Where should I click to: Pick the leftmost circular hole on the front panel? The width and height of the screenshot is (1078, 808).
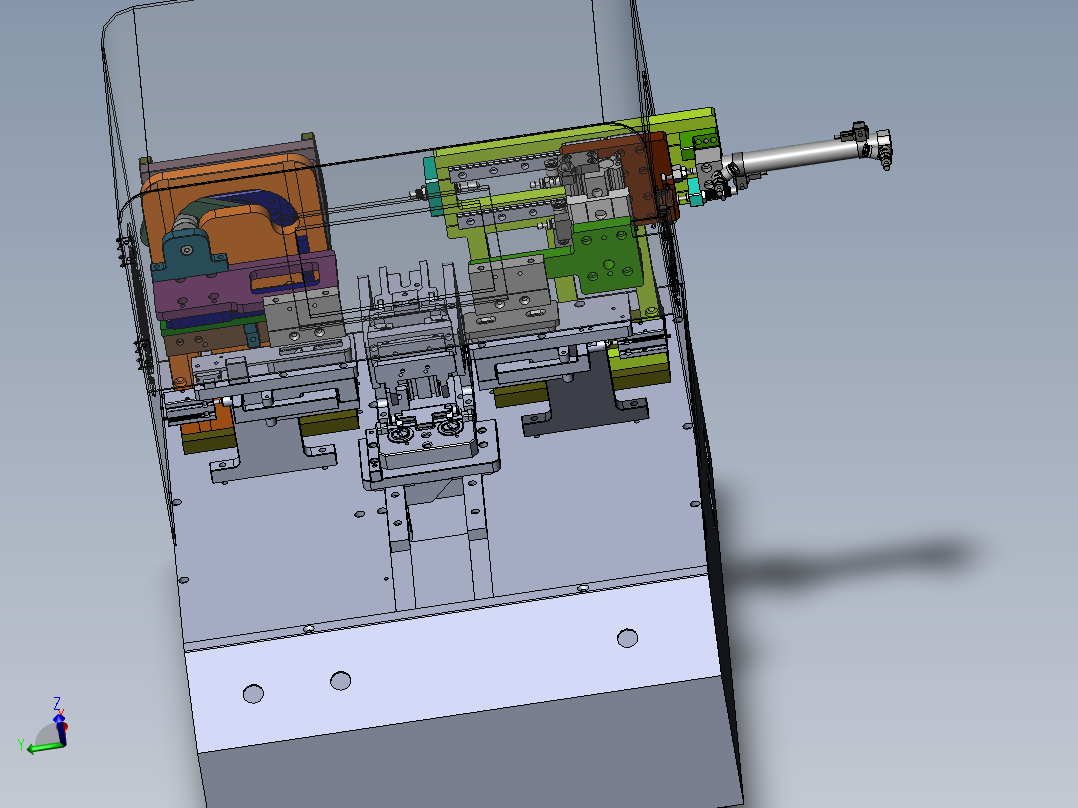(x=253, y=694)
